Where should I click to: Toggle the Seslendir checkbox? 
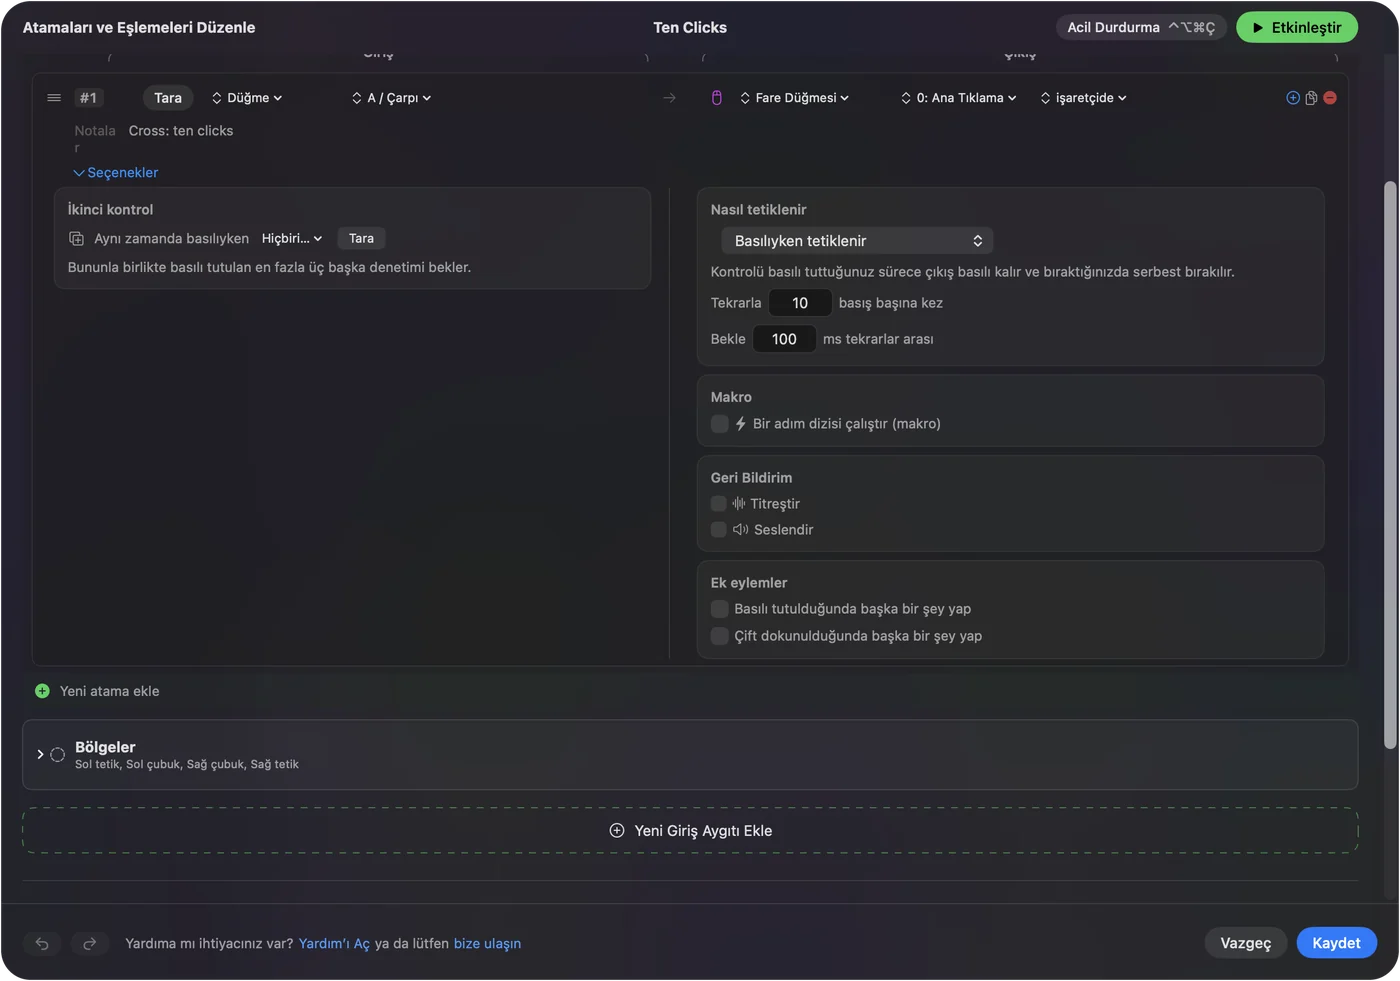coord(718,530)
